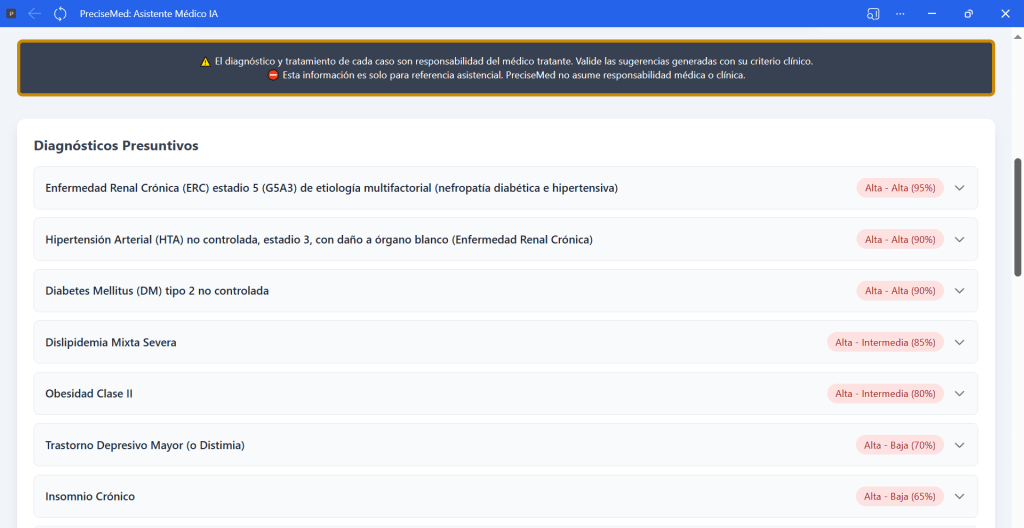Click the PreciseMed app icon
The image size is (1024, 528).
(x=12, y=14)
